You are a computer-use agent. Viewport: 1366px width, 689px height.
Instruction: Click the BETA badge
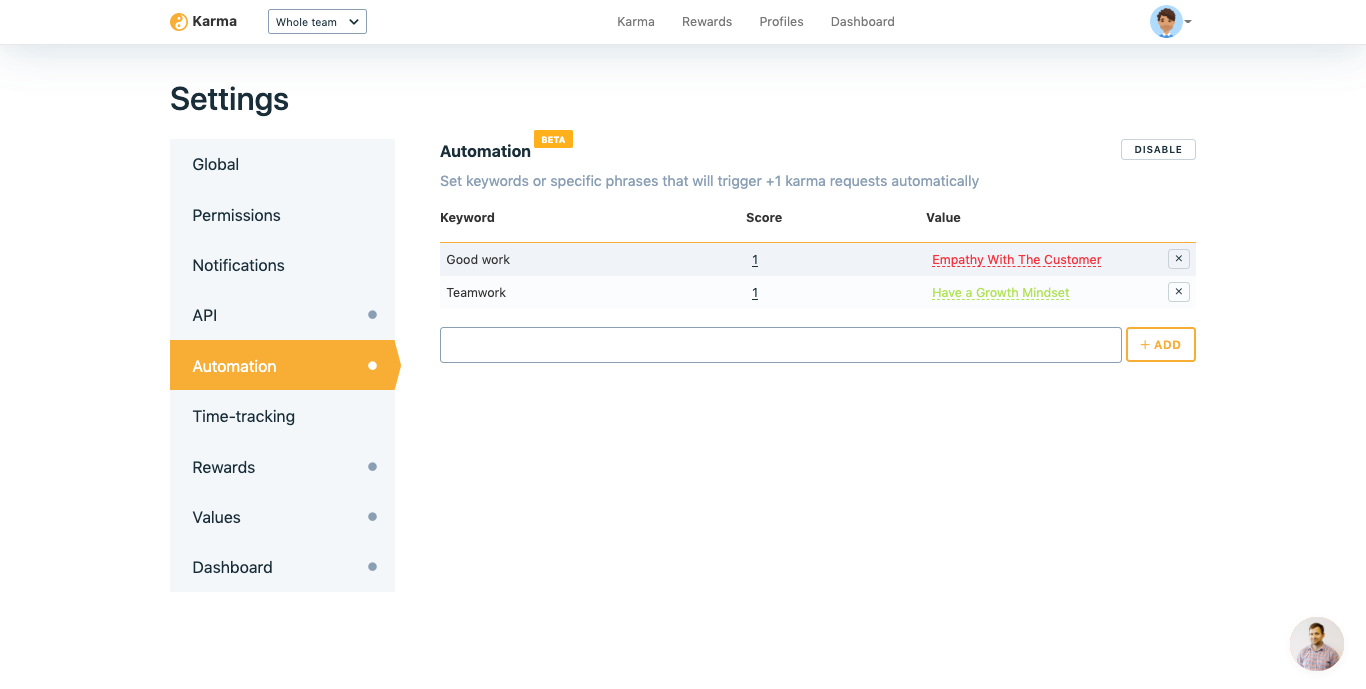[553, 140]
